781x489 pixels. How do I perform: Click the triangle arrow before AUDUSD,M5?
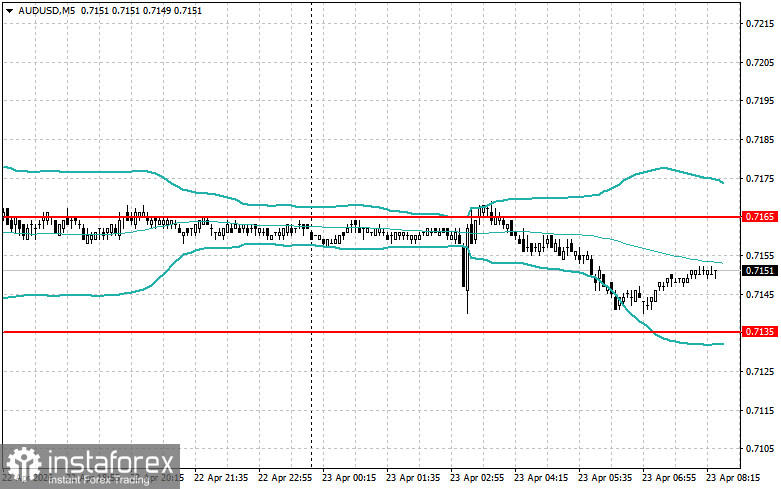click(9, 11)
